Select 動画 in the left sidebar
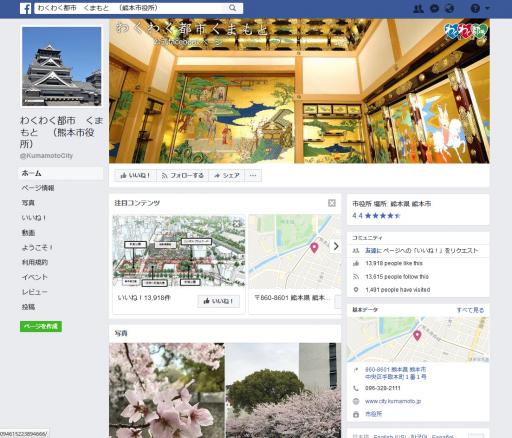 point(28,233)
